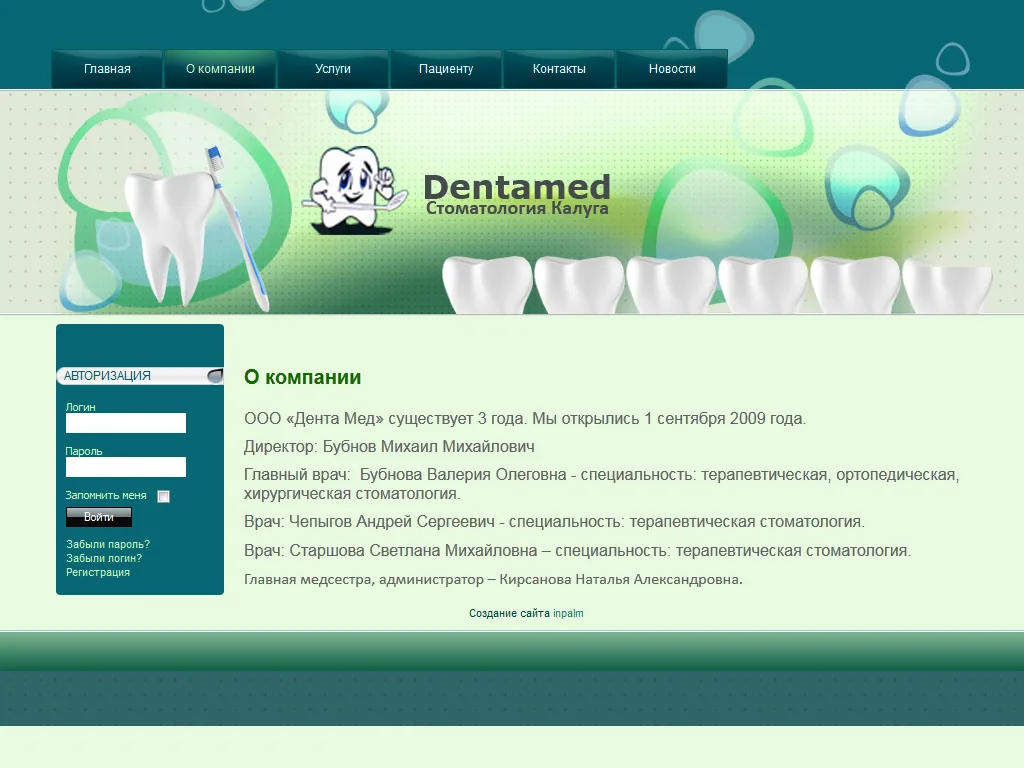This screenshot has height=768, width=1024.
Task: Select the О компании menu tab
Action: click(x=220, y=69)
